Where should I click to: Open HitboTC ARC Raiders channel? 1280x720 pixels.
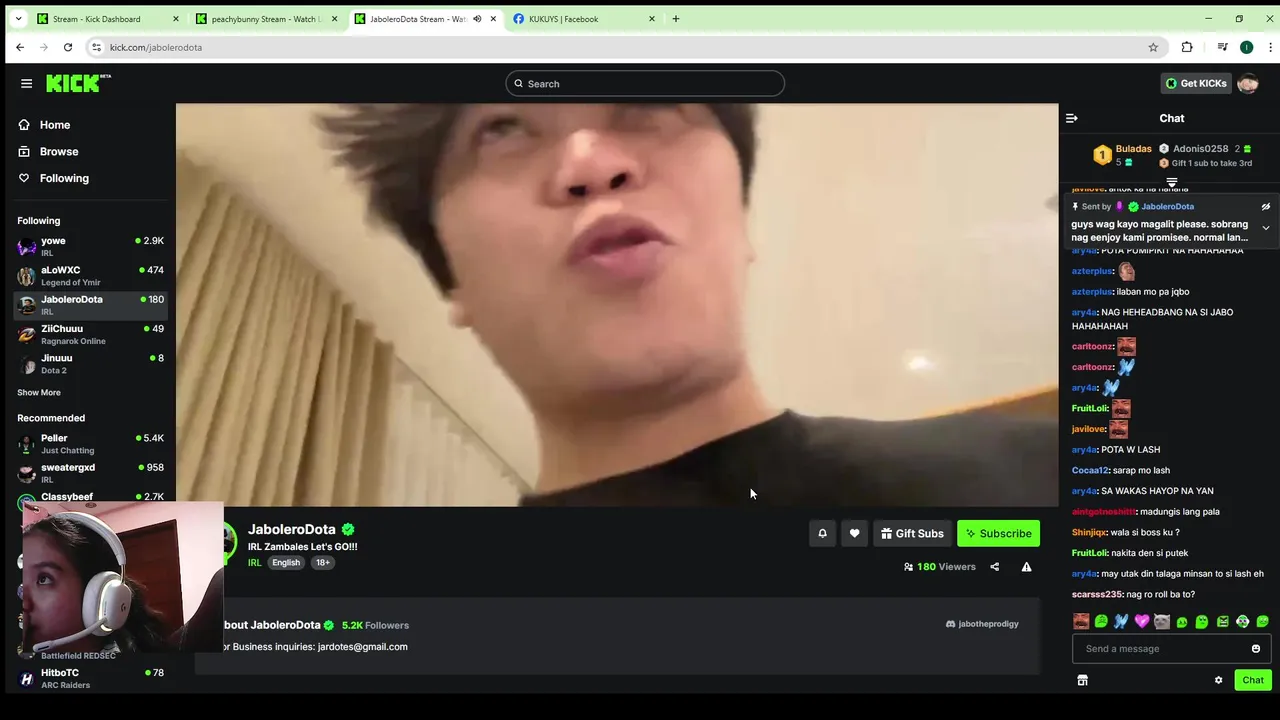(x=90, y=679)
